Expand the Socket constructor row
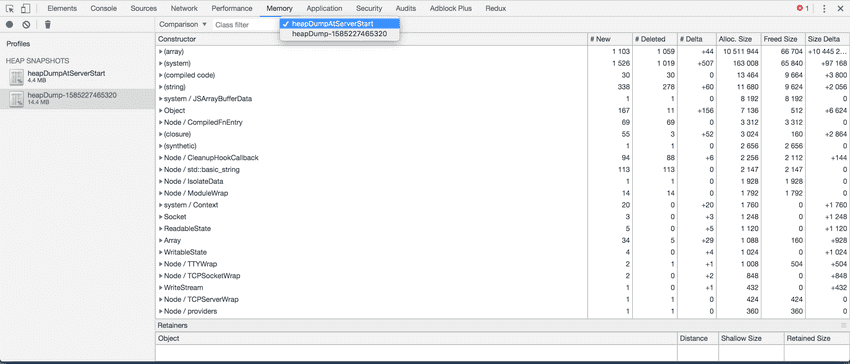This screenshot has height=364, width=850. click(160, 217)
